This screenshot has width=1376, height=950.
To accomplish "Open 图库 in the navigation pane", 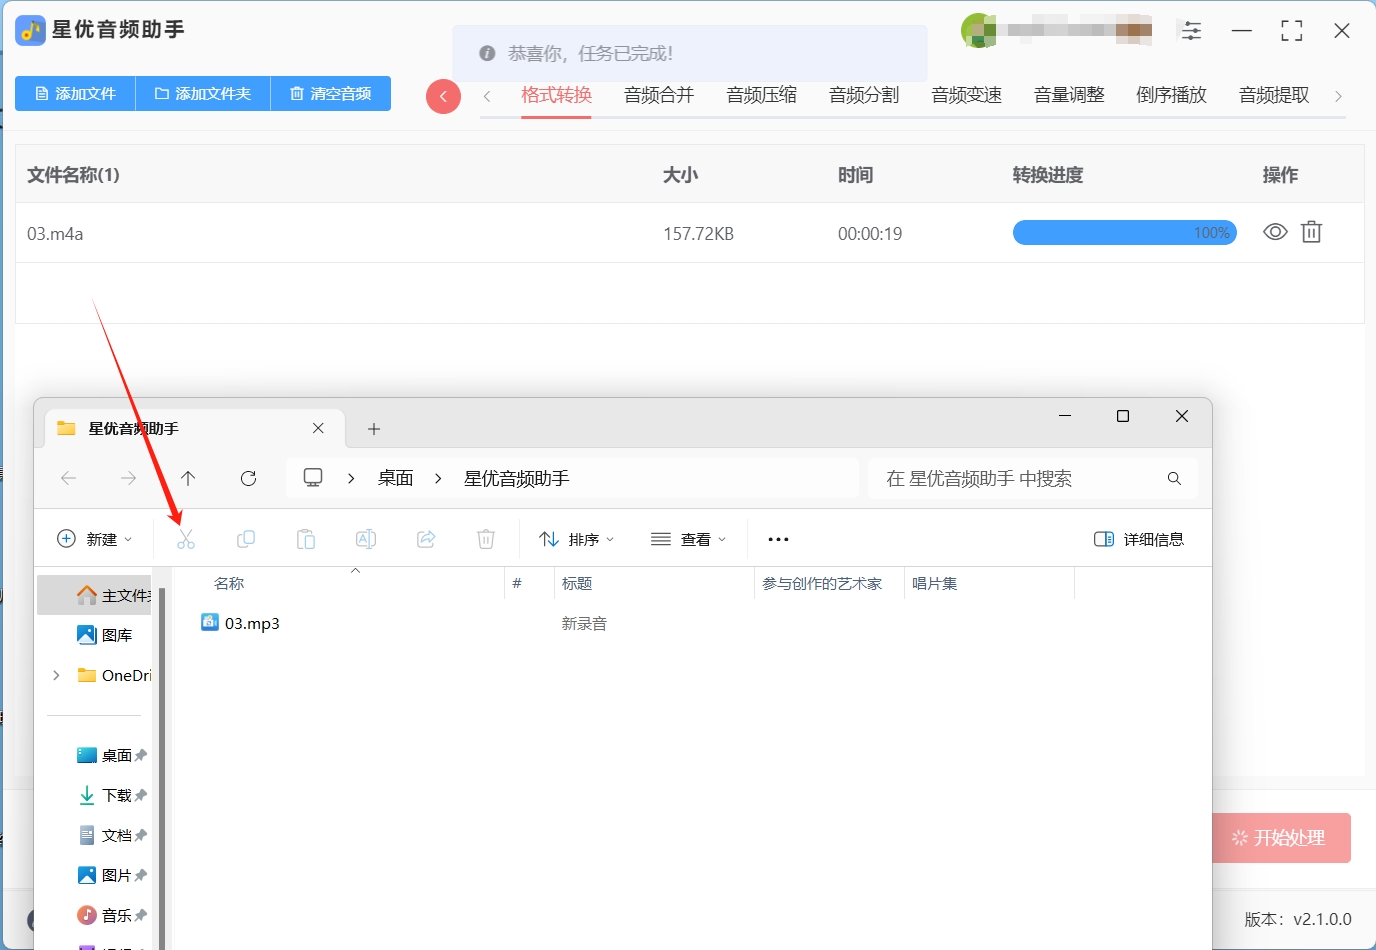I will tap(105, 635).
